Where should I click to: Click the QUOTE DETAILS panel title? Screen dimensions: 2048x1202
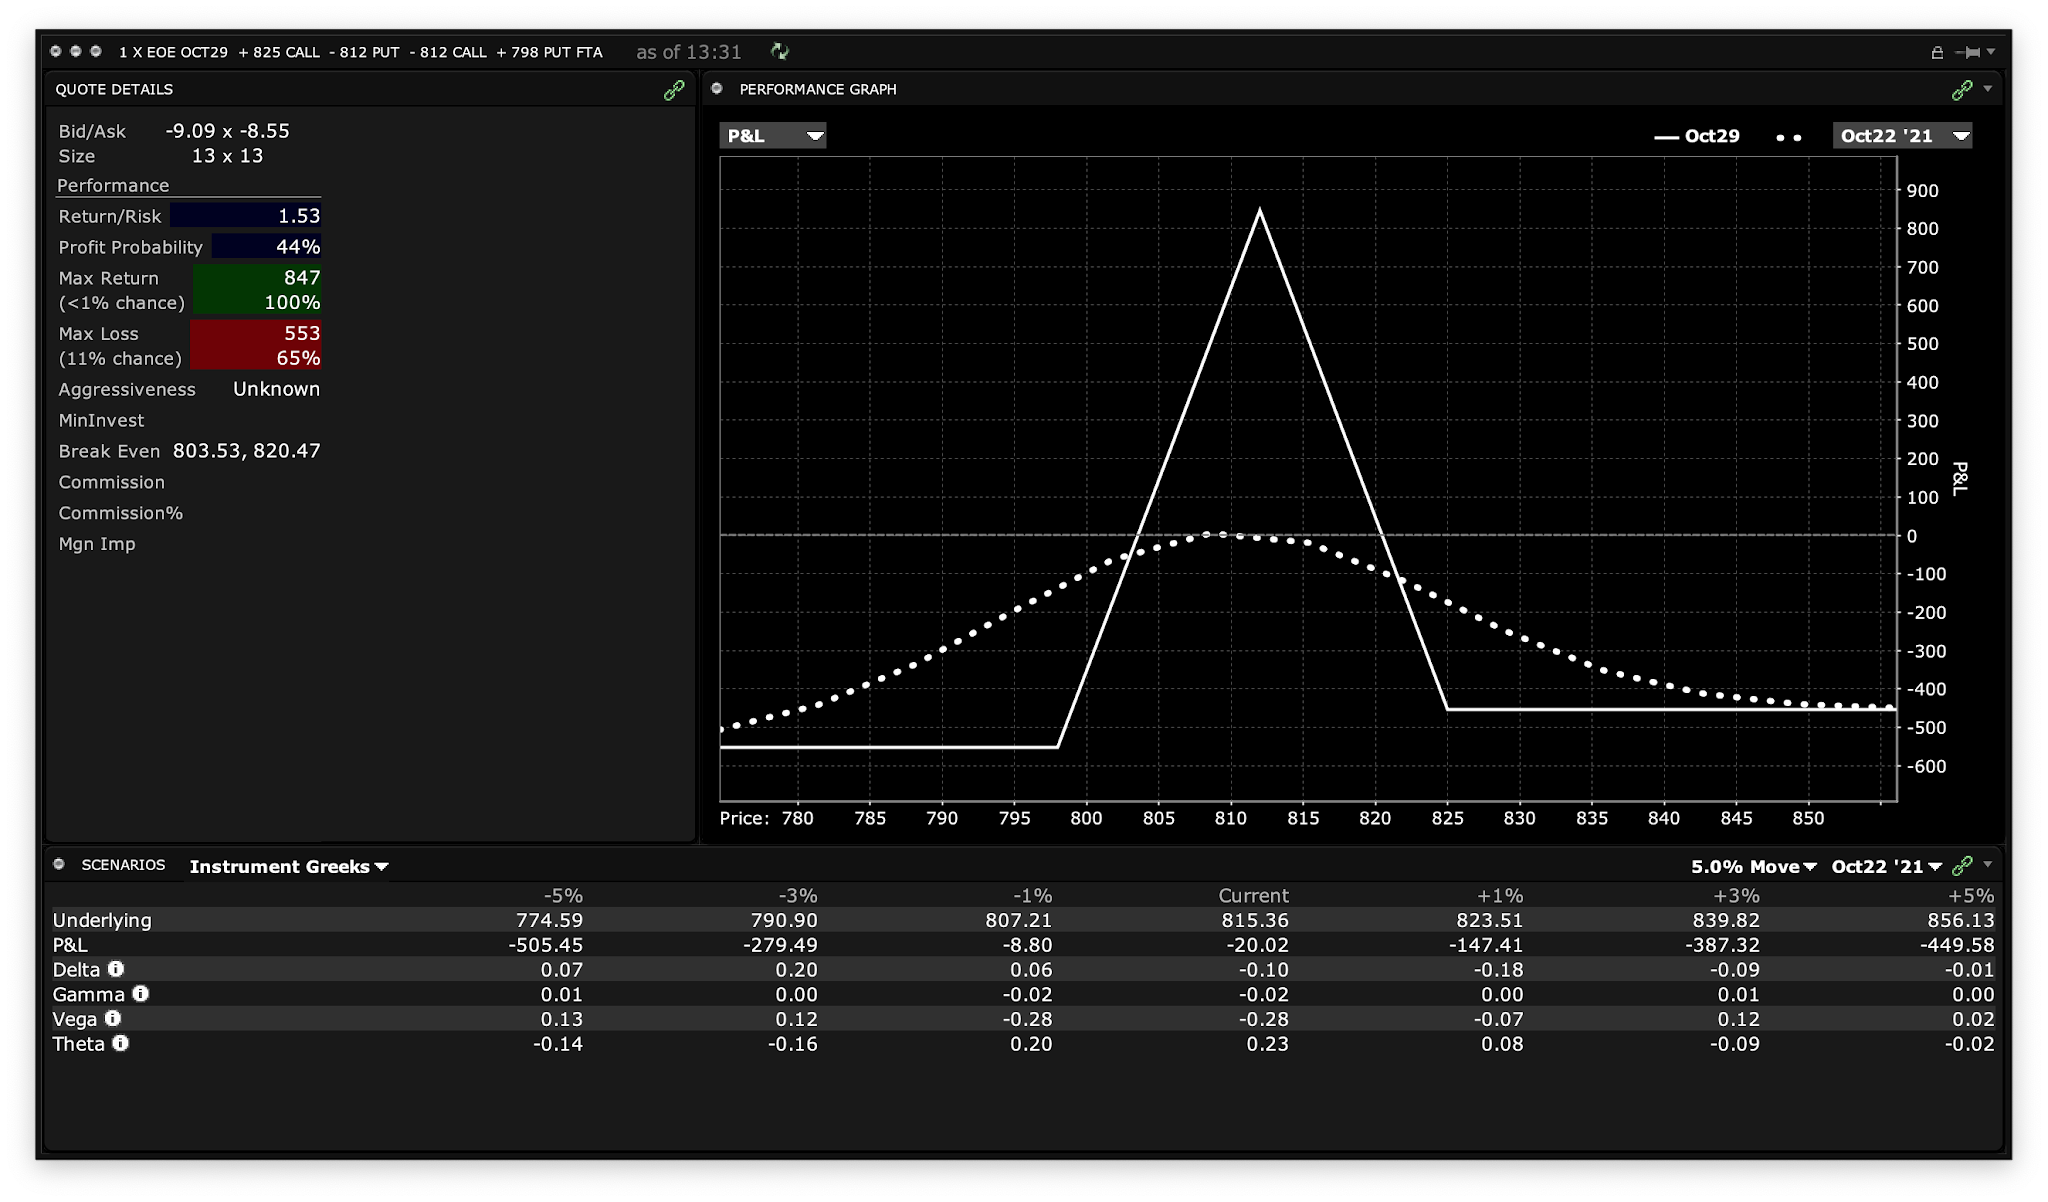114,89
